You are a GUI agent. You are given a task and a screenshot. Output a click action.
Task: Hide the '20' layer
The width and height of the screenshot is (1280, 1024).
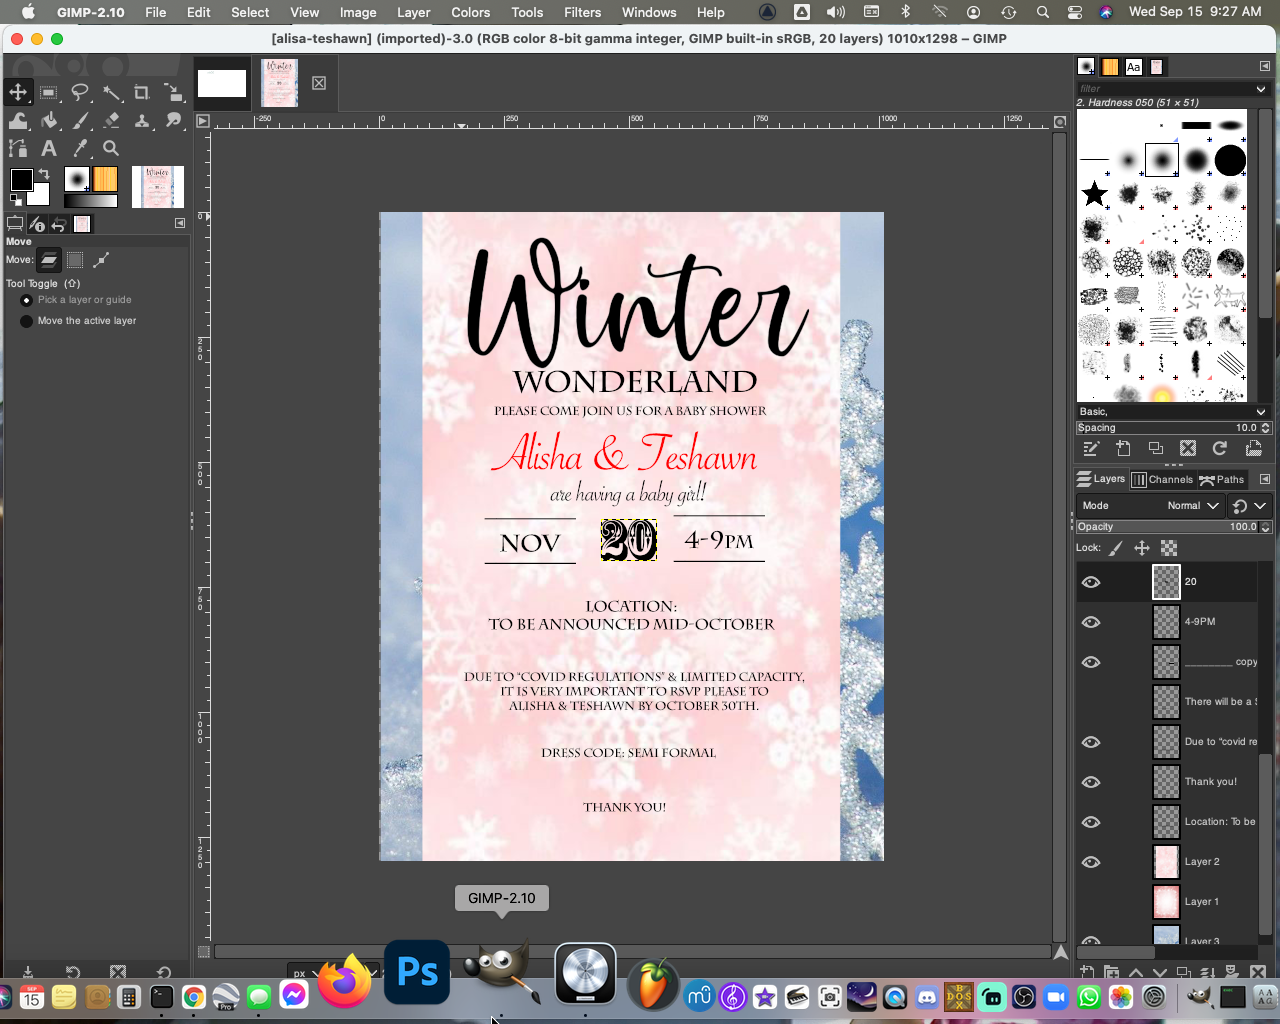pyautogui.click(x=1091, y=582)
